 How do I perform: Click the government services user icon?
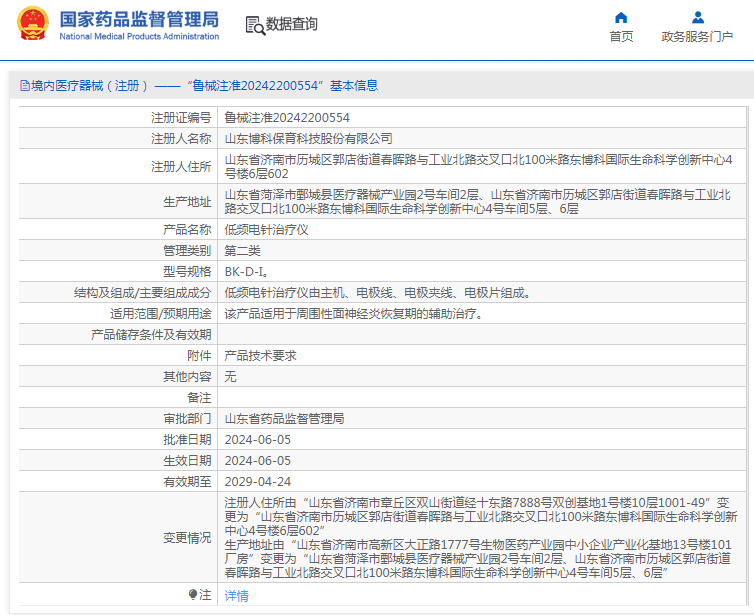(x=697, y=18)
